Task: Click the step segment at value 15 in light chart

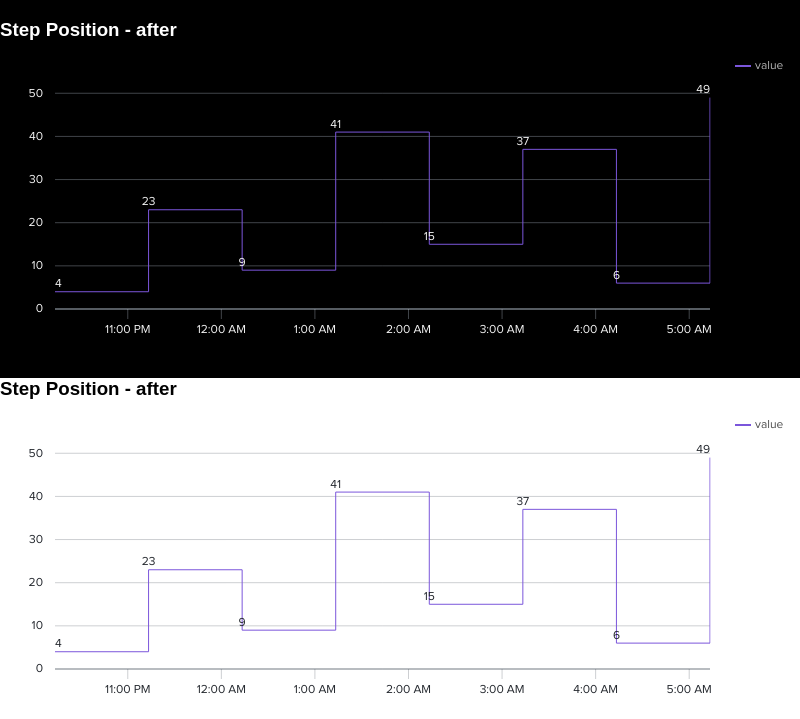Action: pos(476,604)
